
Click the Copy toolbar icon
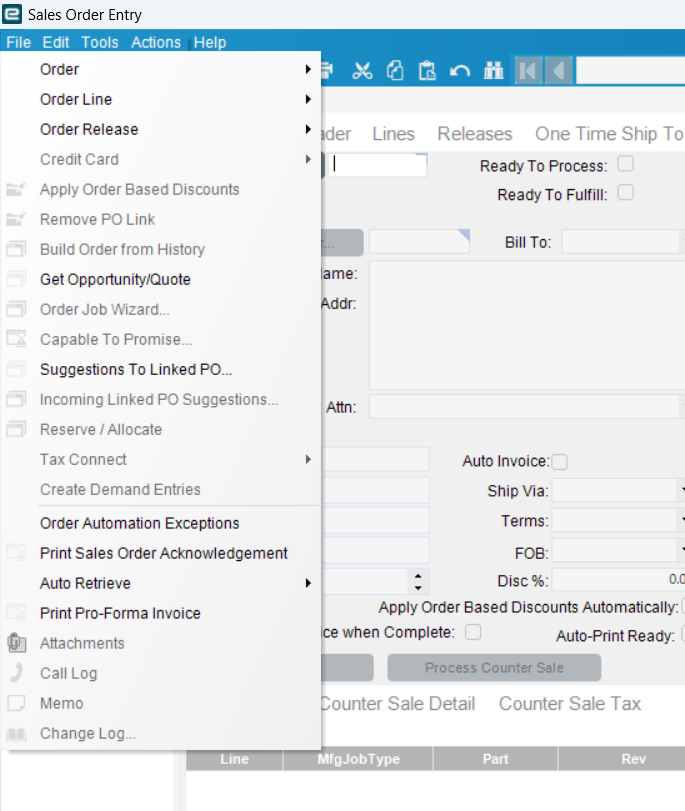click(x=395, y=71)
